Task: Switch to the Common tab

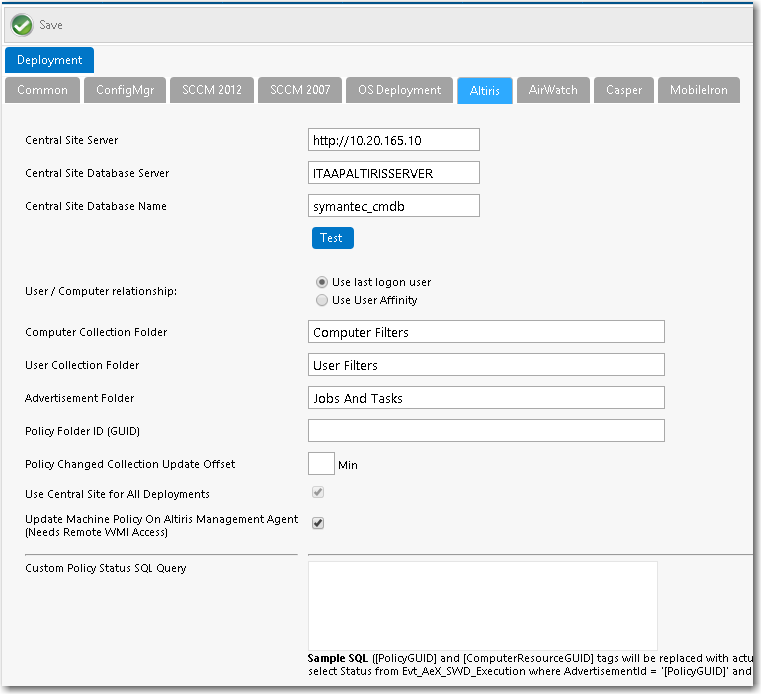Action: 42,90
